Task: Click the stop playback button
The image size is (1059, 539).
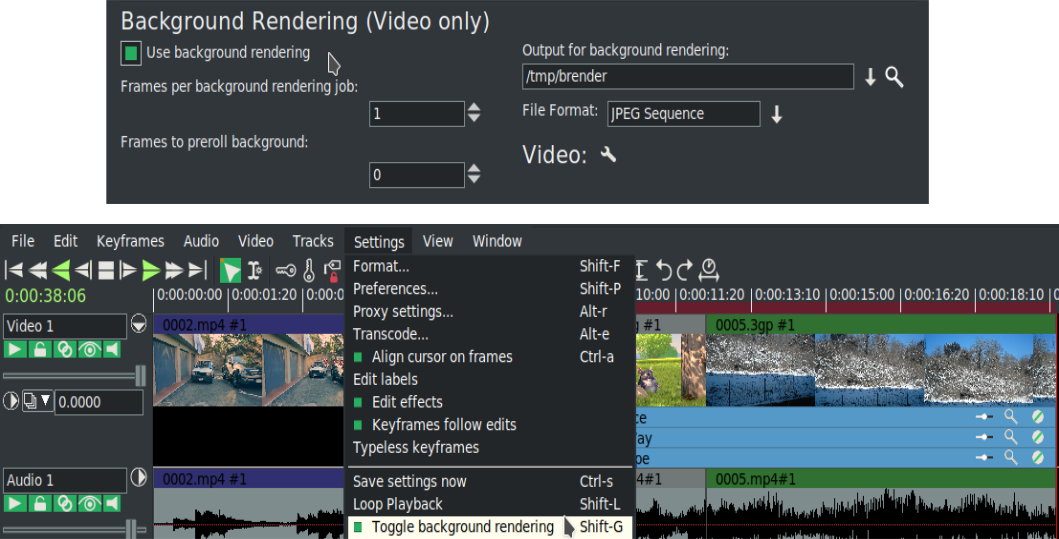Action: (105, 269)
